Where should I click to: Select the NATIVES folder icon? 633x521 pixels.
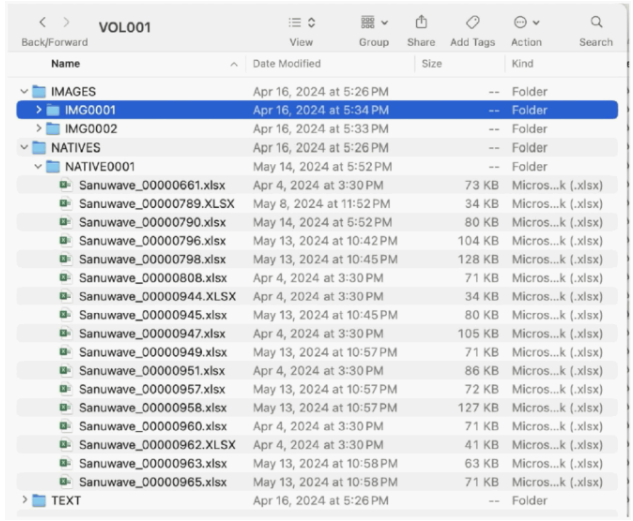pos(39,147)
